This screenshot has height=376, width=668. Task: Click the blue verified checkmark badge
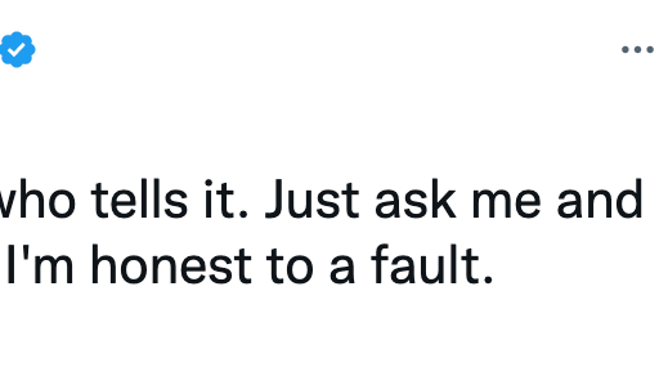(x=17, y=49)
